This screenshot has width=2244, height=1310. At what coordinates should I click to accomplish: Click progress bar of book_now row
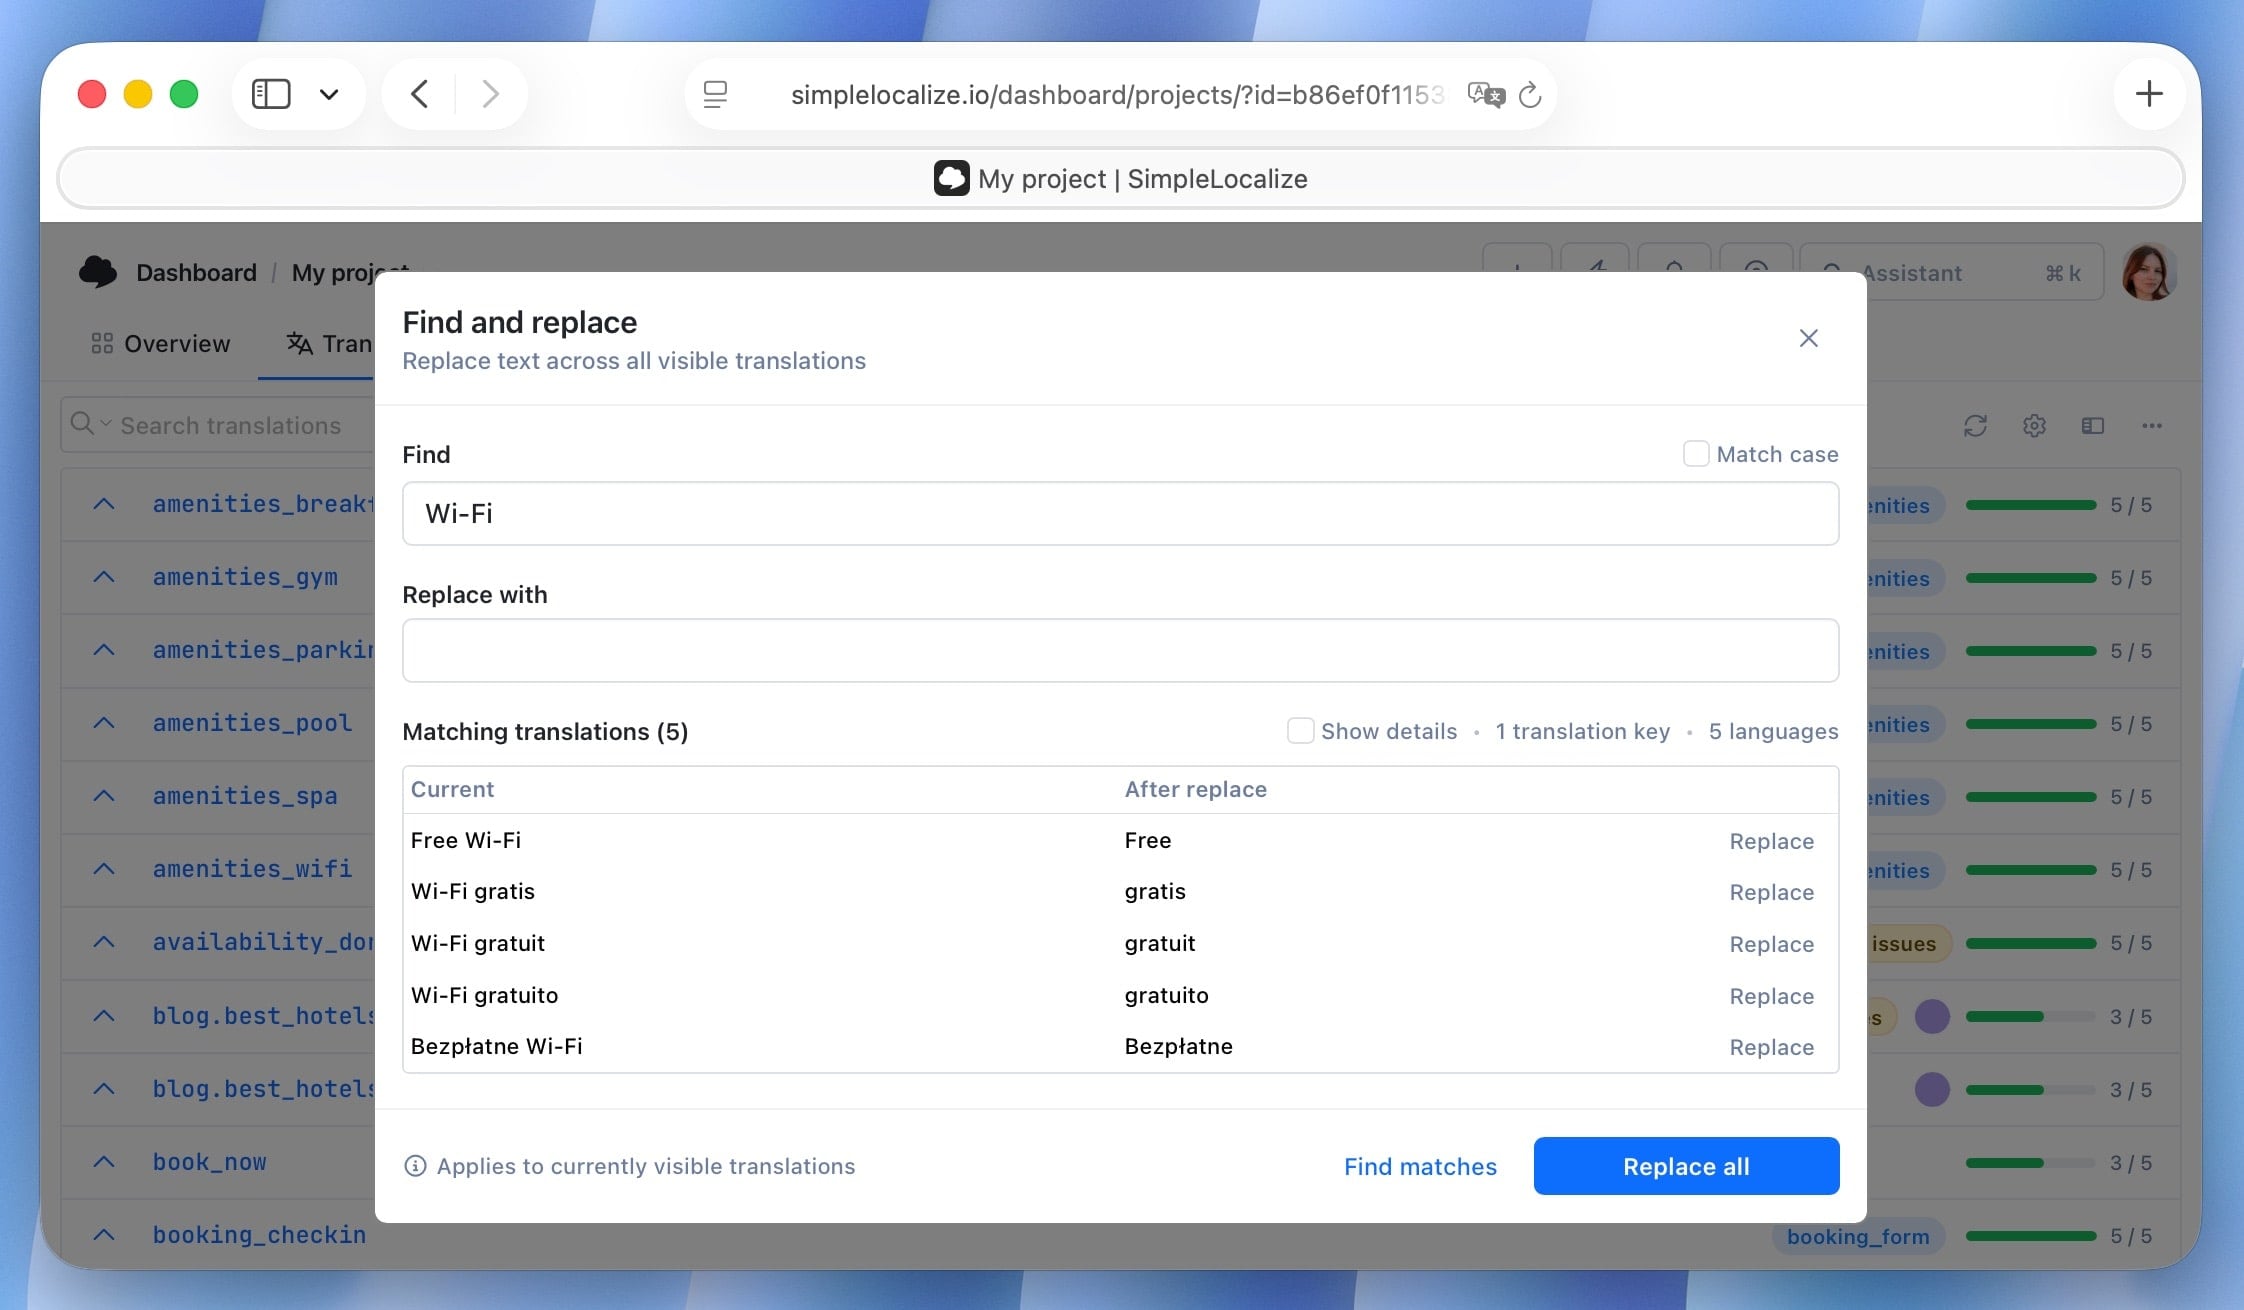pyautogui.click(x=2030, y=1163)
